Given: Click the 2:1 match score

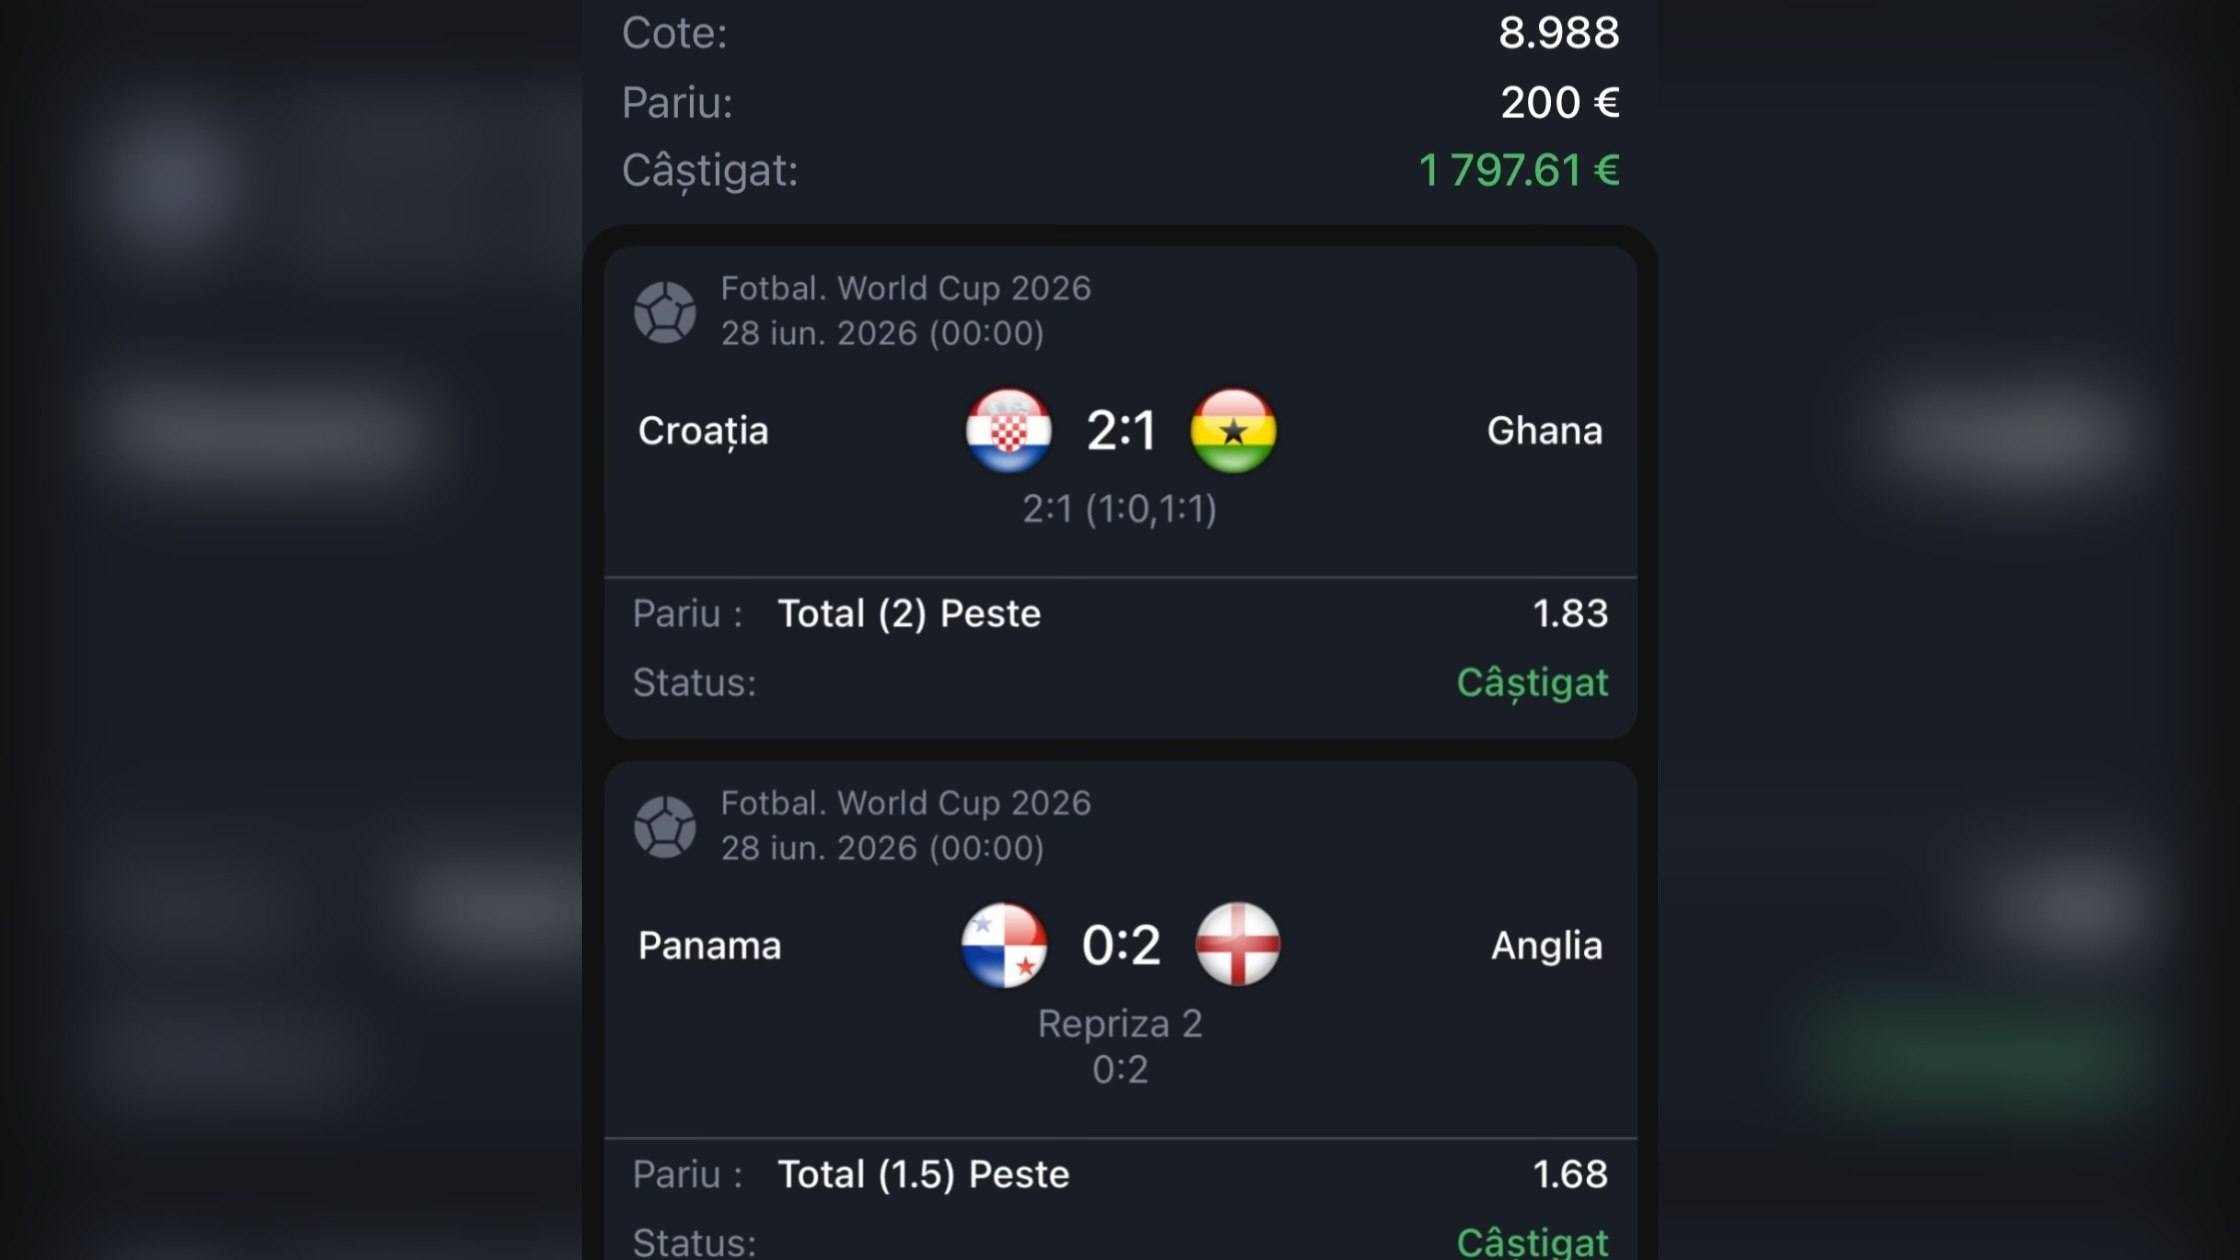Looking at the screenshot, I should pos(1121,431).
